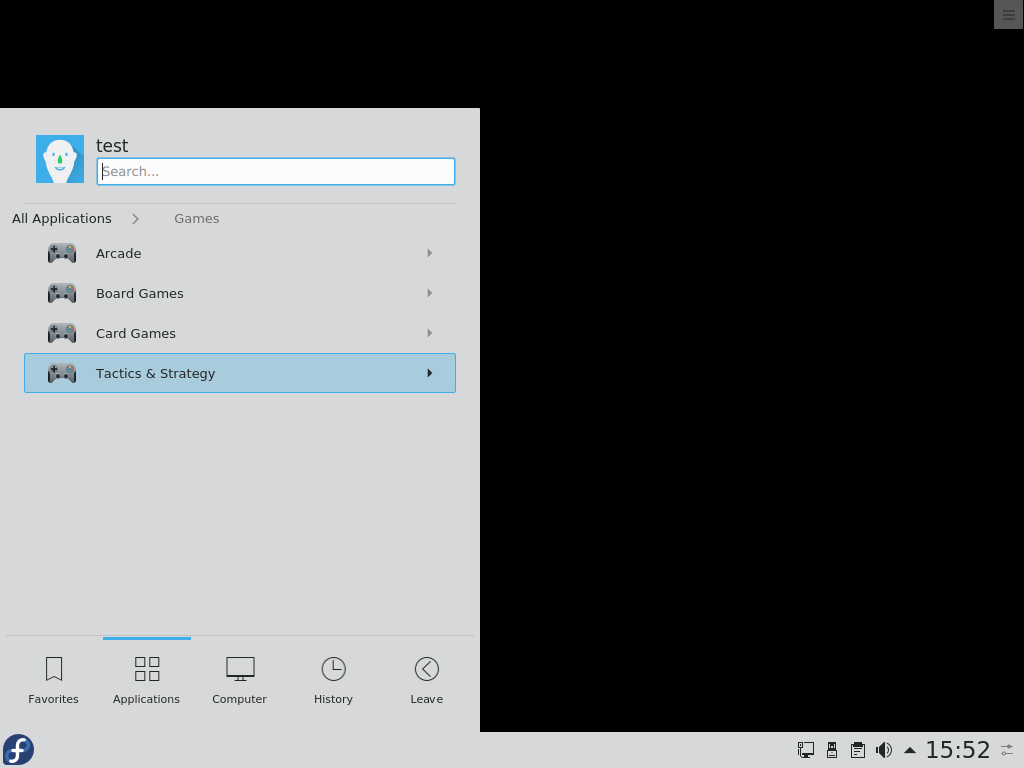Screen dimensions: 1024x768
Task: Open the Fedora application launcher button
Action: [x=18, y=750]
